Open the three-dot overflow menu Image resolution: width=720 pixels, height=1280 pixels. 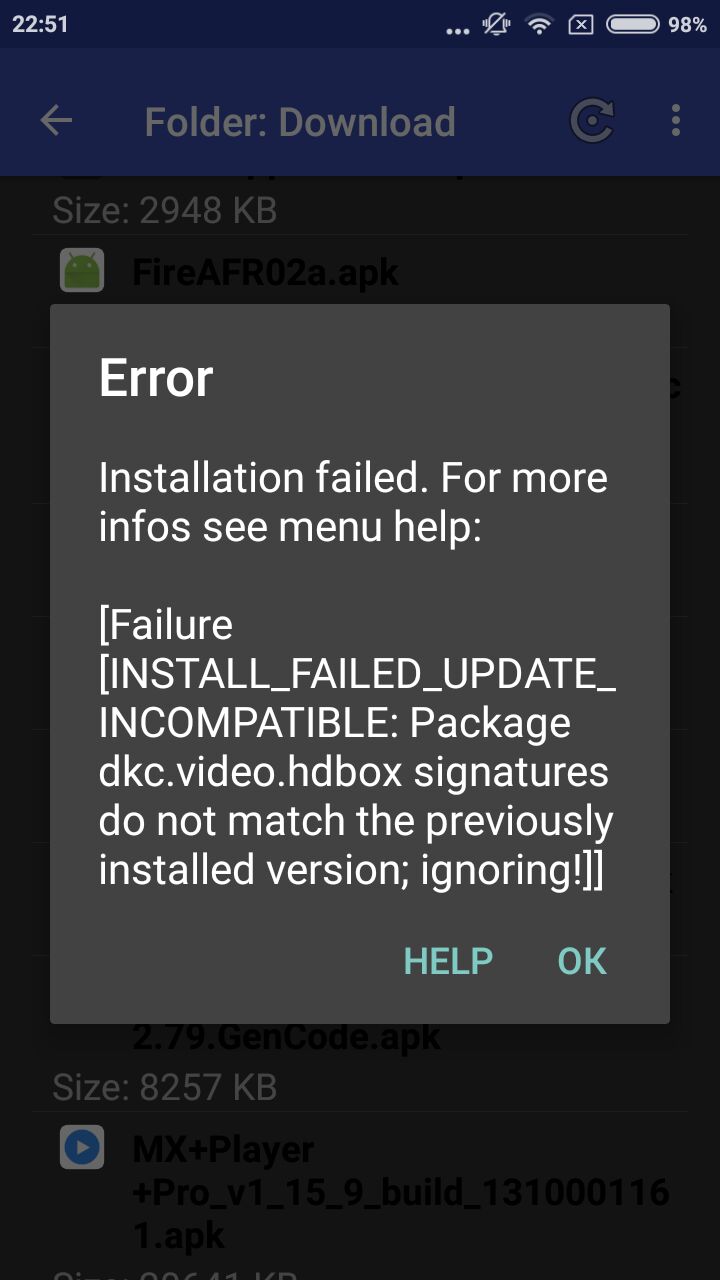tap(676, 121)
